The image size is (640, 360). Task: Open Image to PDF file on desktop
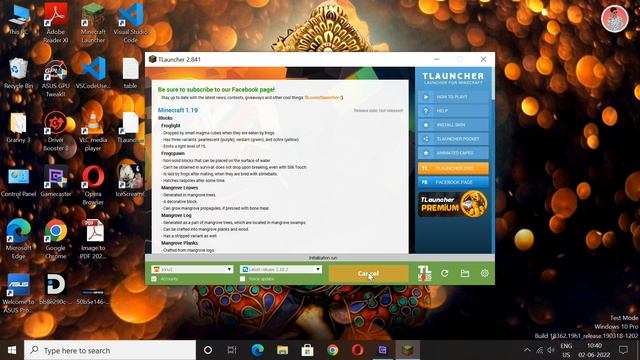[x=93, y=240]
